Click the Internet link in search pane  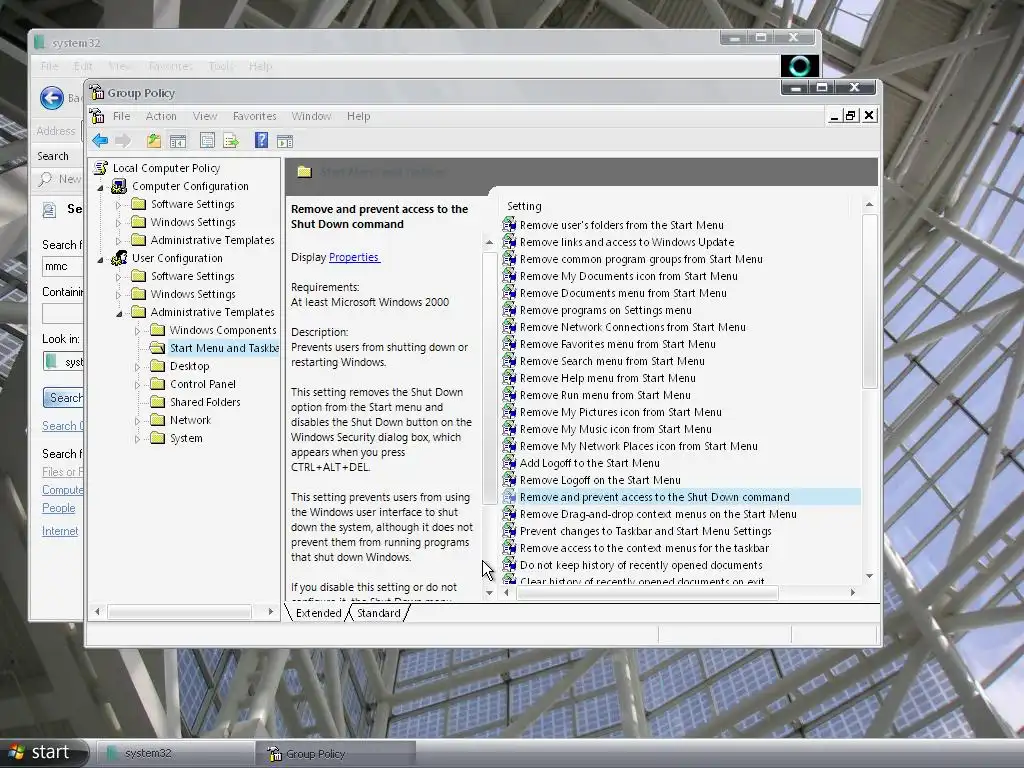click(60, 531)
